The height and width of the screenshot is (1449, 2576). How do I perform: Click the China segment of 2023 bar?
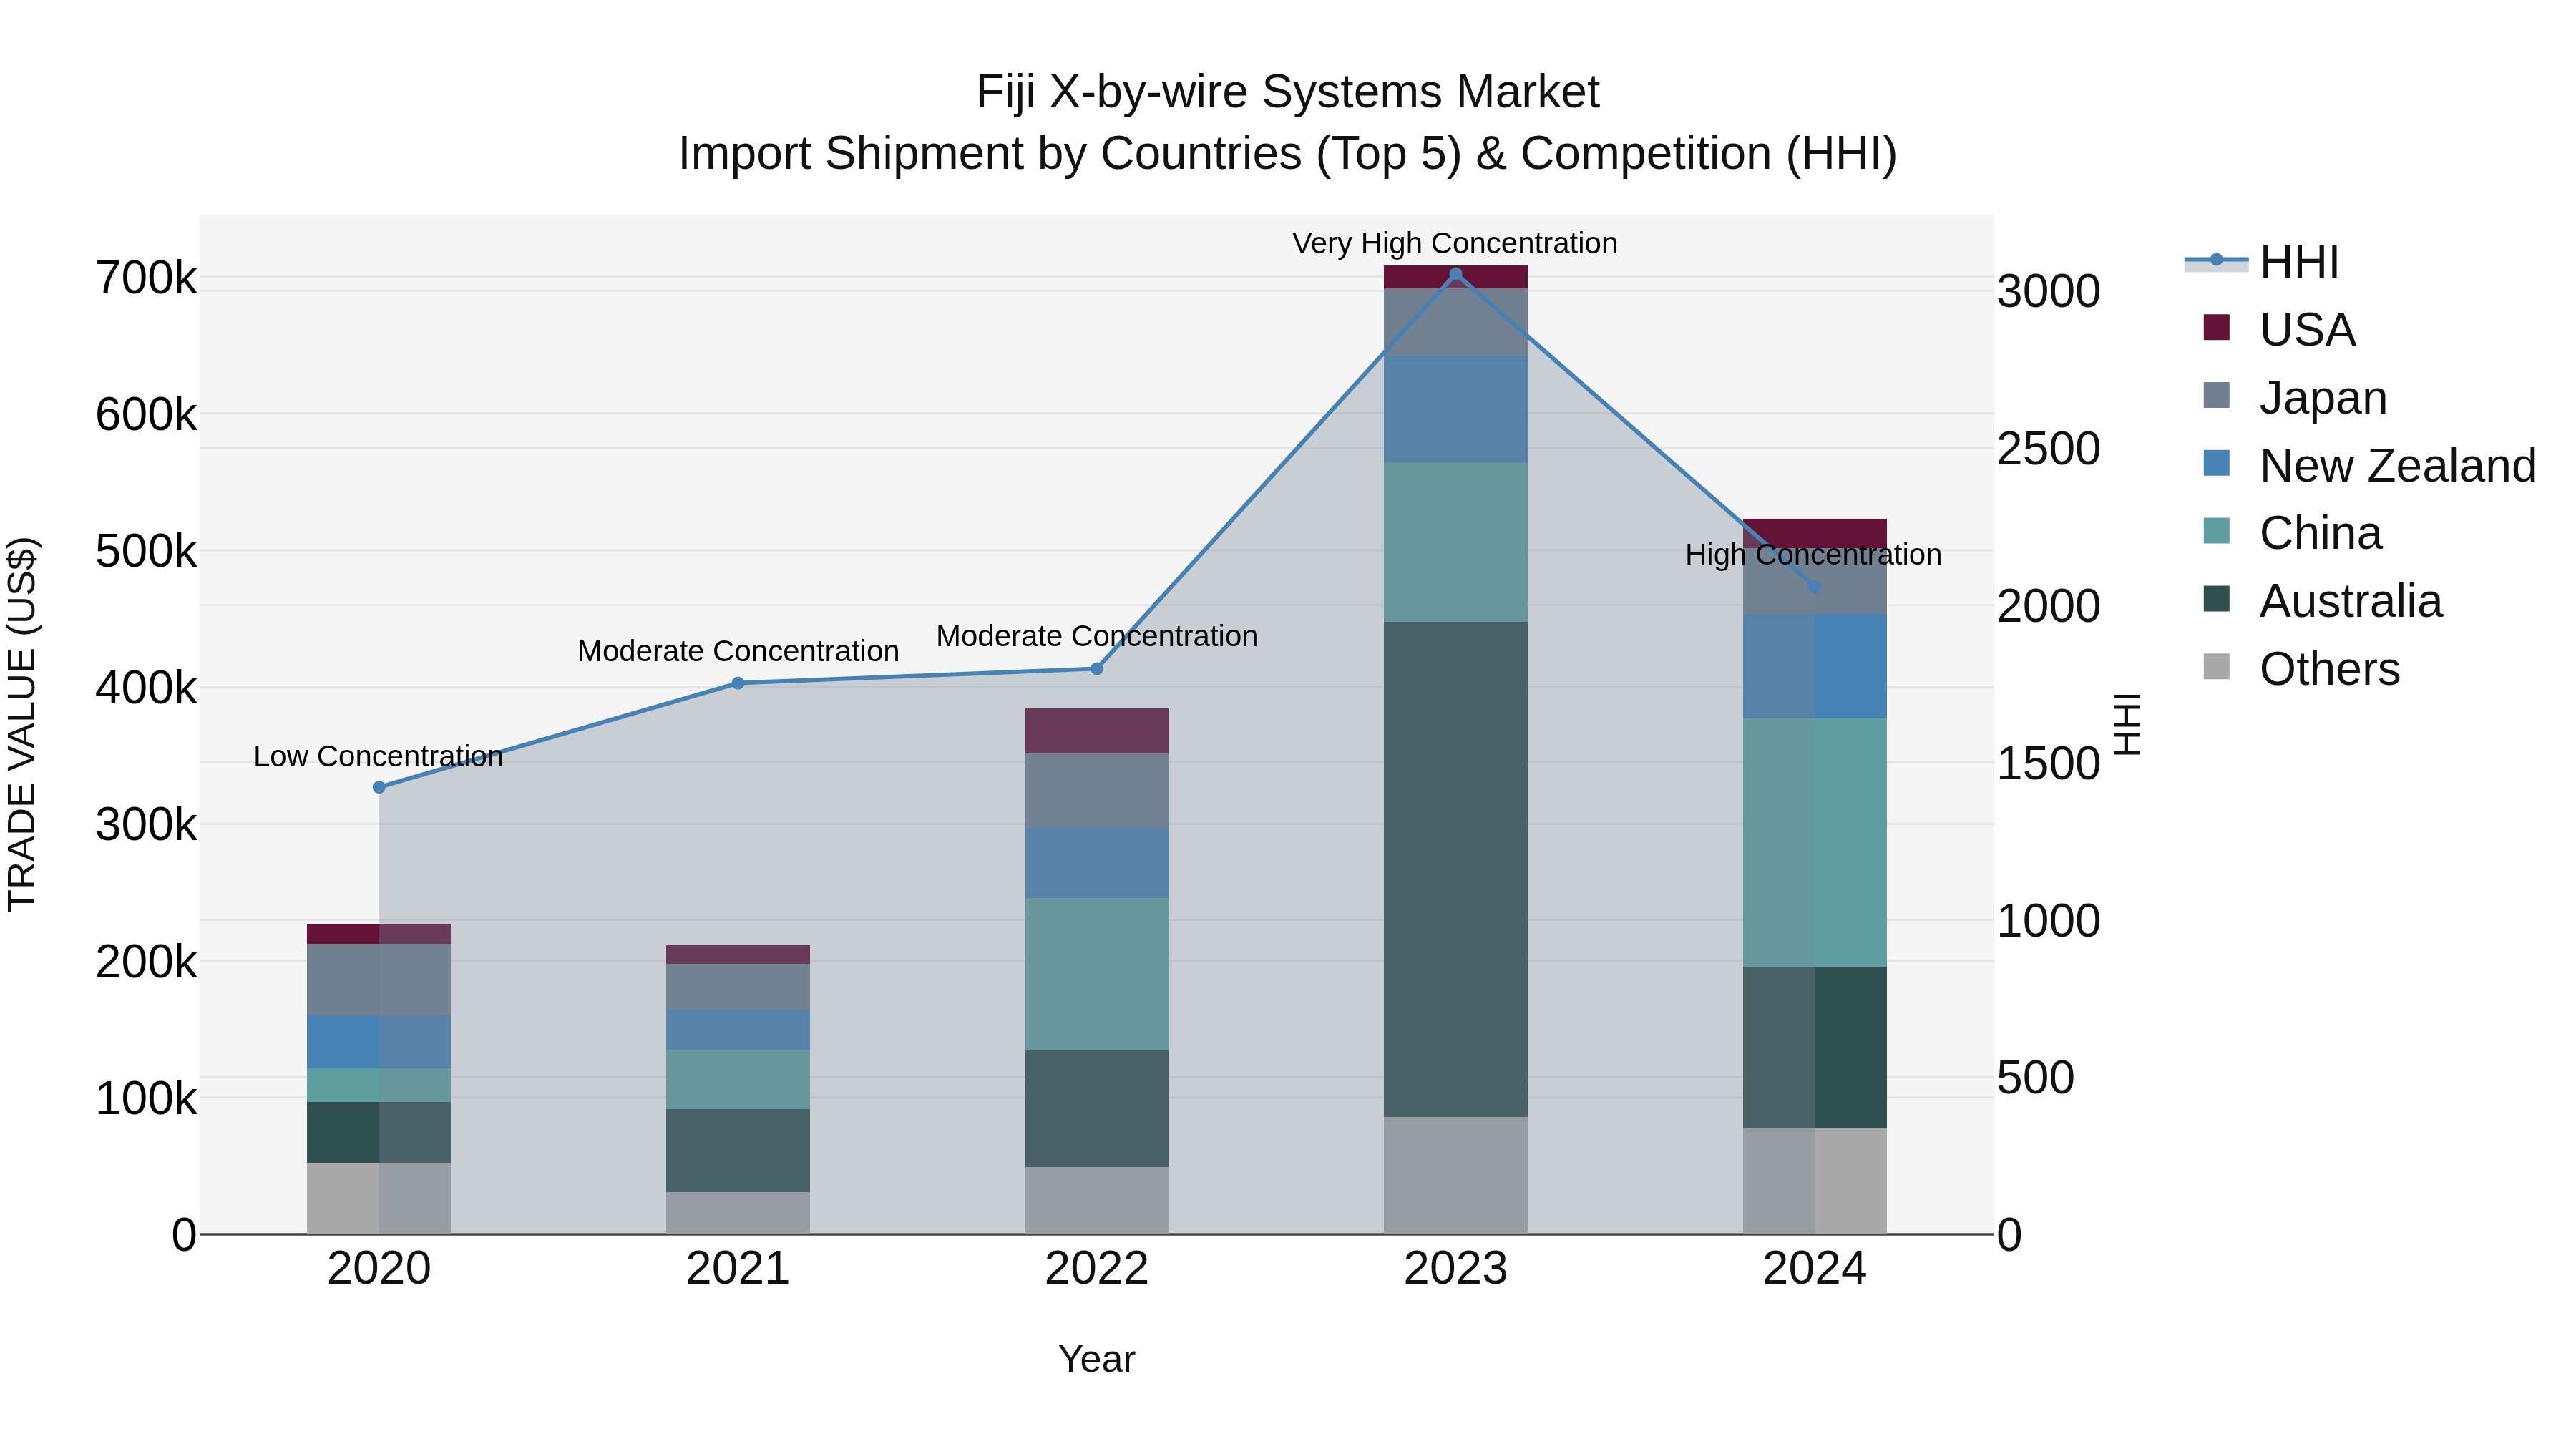(1456, 542)
